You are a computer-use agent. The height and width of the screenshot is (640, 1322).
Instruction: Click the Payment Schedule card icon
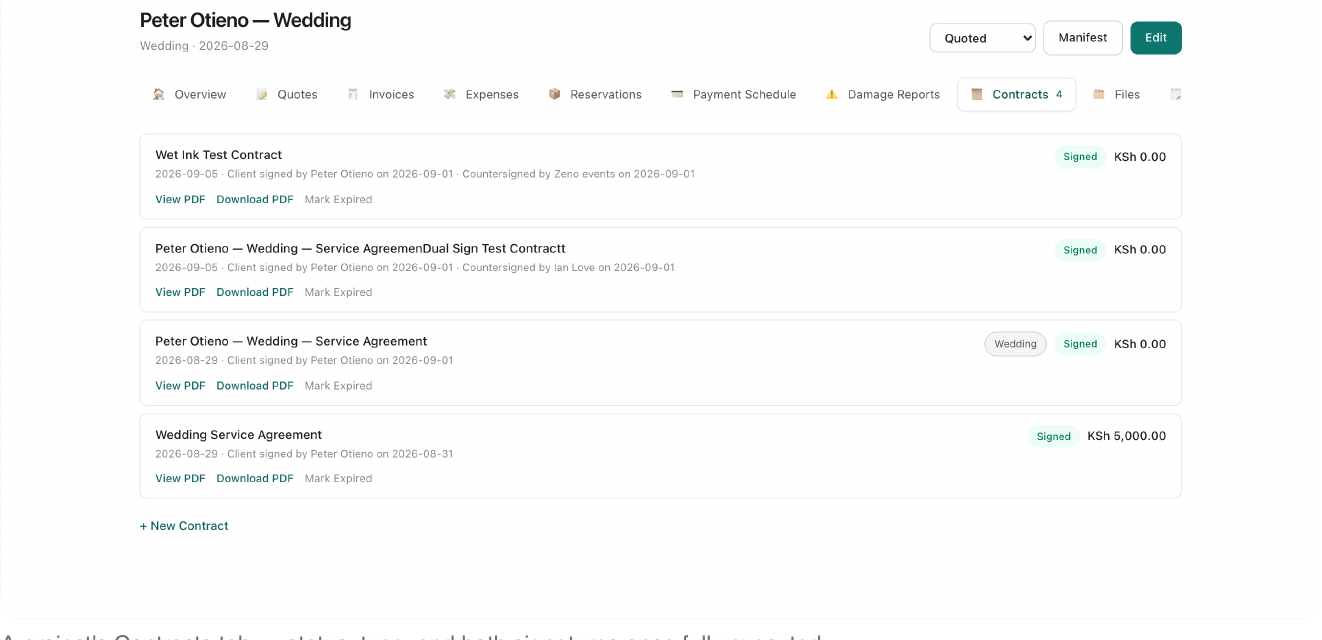point(677,94)
